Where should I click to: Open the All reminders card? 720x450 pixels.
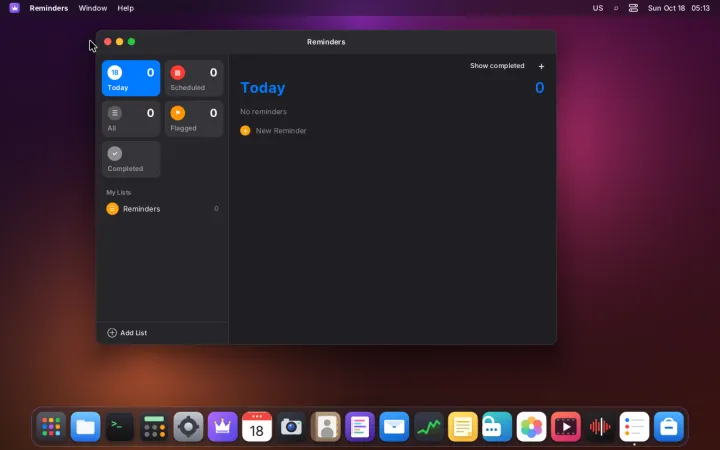(131, 118)
